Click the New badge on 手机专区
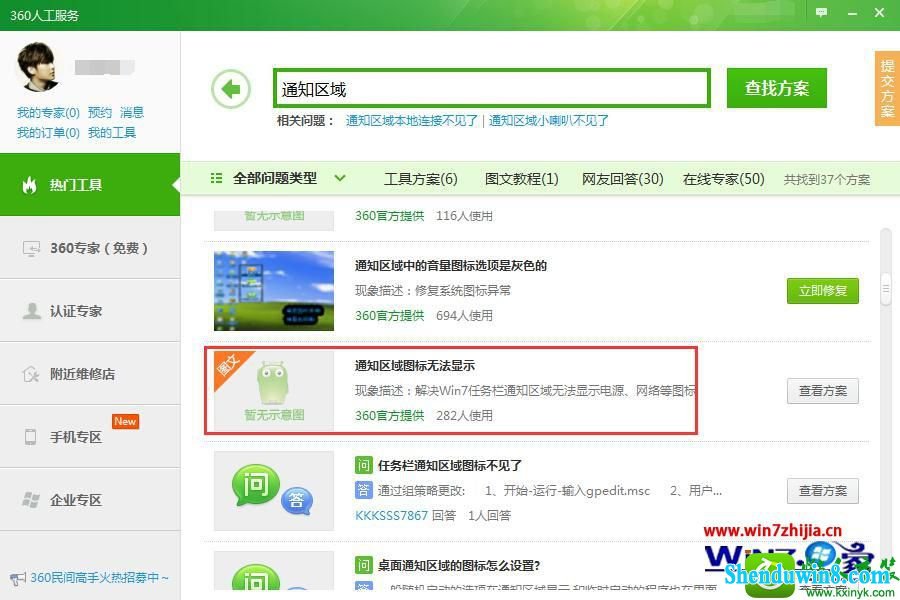Screen dimensions: 900x600 pos(125,421)
